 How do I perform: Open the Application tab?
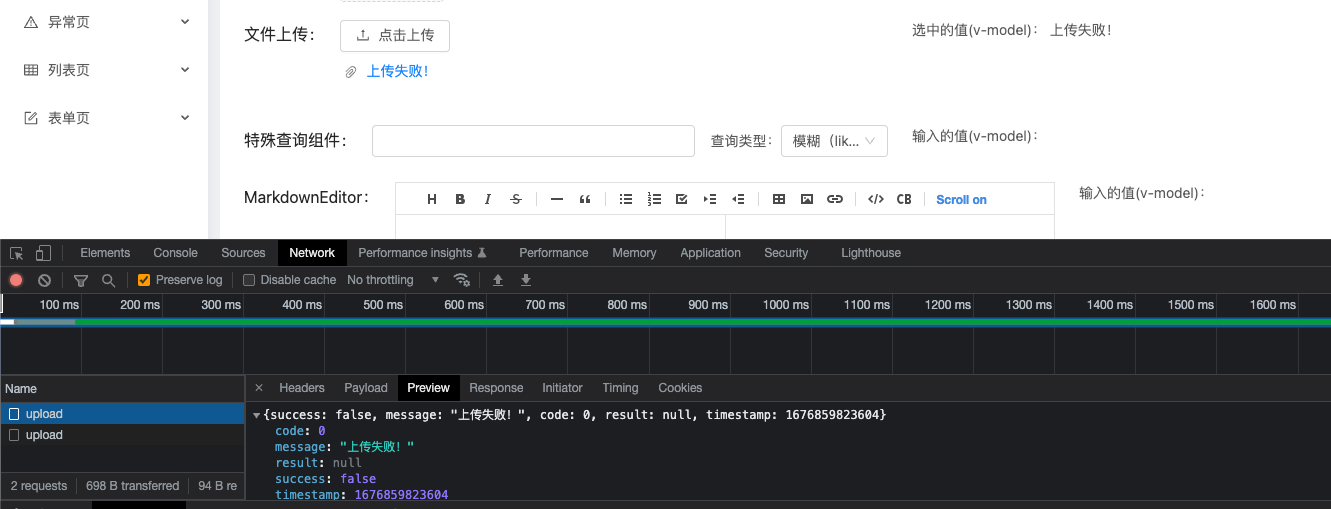[710, 253]
